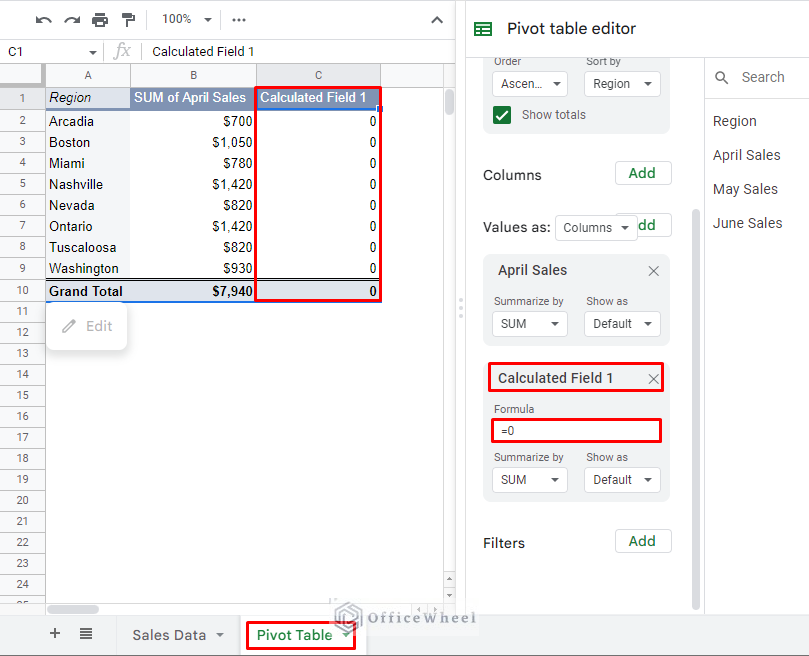809x656 pixels.
Task: Click Add button next to Filters
Action: (642, 541)
